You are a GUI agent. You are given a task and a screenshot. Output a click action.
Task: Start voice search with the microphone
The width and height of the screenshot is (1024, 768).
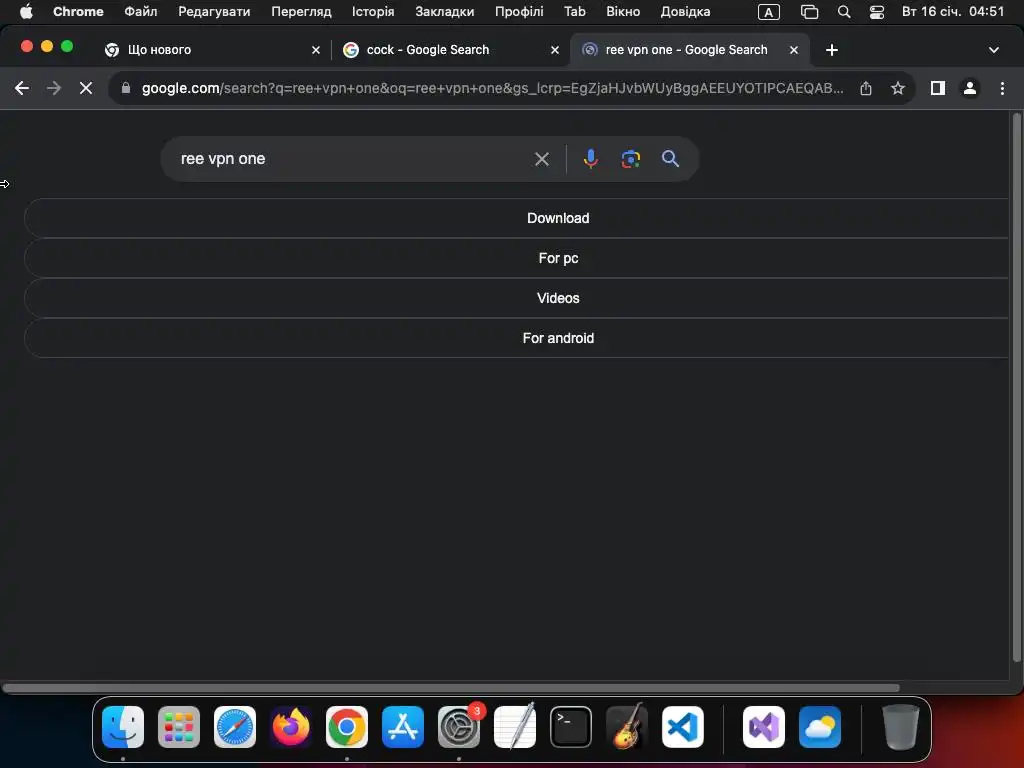[x=590, y=159]
